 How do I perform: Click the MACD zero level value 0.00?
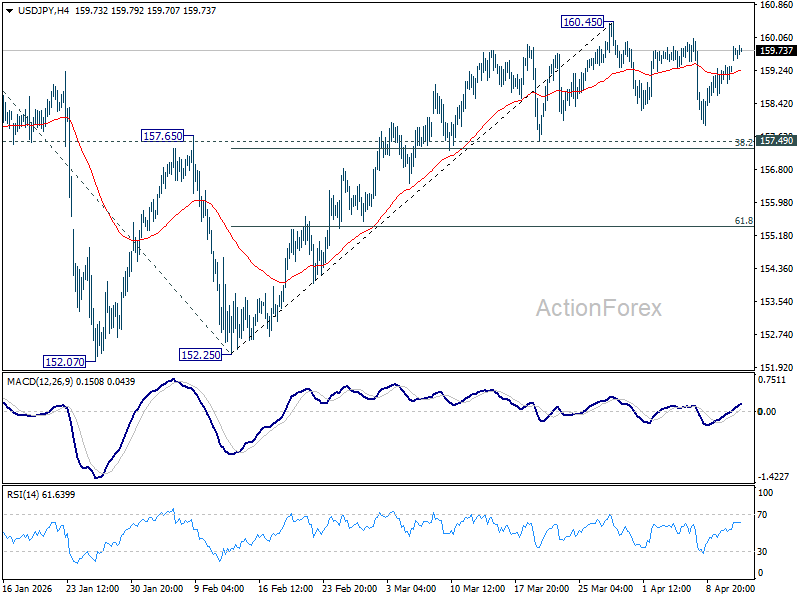pyautogui.click(x=767, y=412)
